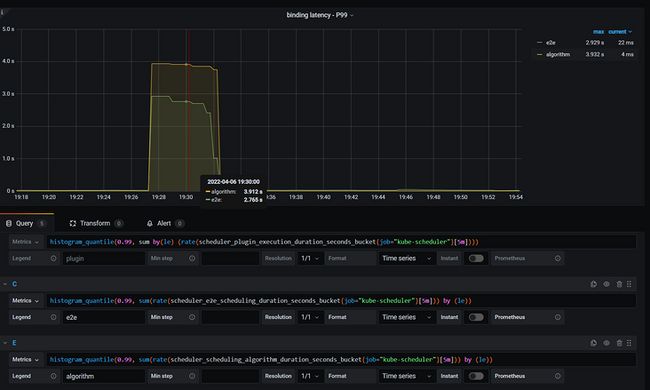Screen dimensions: 650x390
Task: Click the scheduling_algorithm_duration query expression
Action: point(341,359)
